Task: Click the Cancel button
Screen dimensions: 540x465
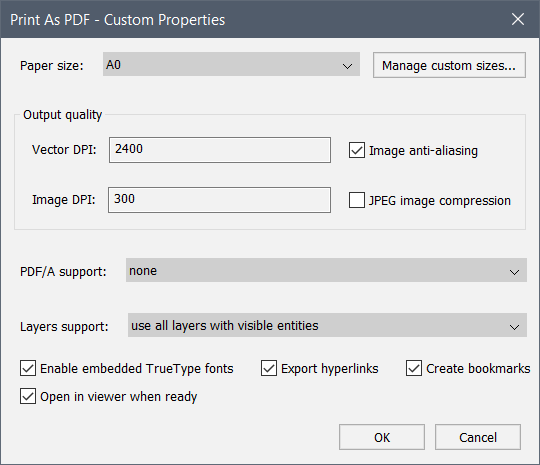Action: (478, 437)
